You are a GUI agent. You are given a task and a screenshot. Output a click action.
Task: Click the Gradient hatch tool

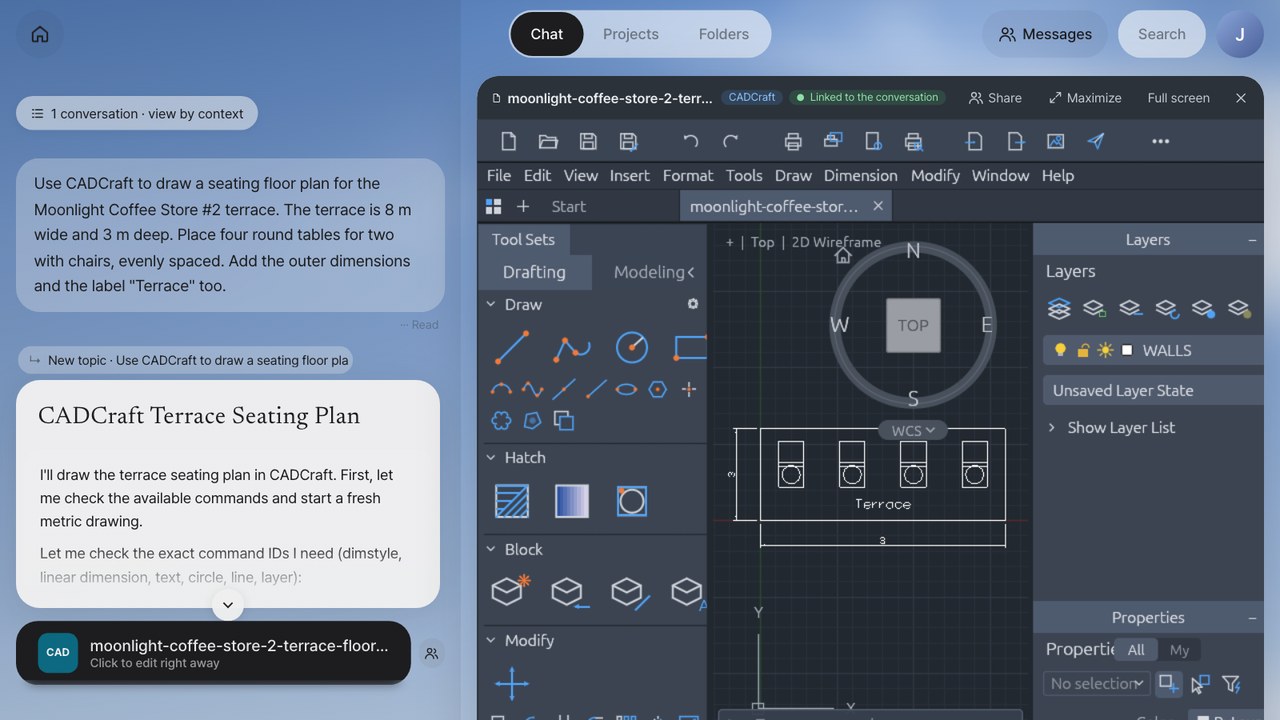pos(572,501)
